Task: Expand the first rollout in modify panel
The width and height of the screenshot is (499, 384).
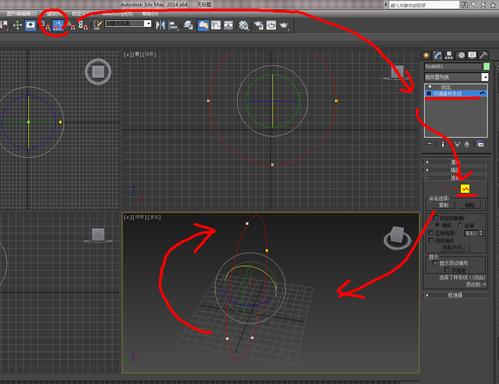Action: click(455, 162)
